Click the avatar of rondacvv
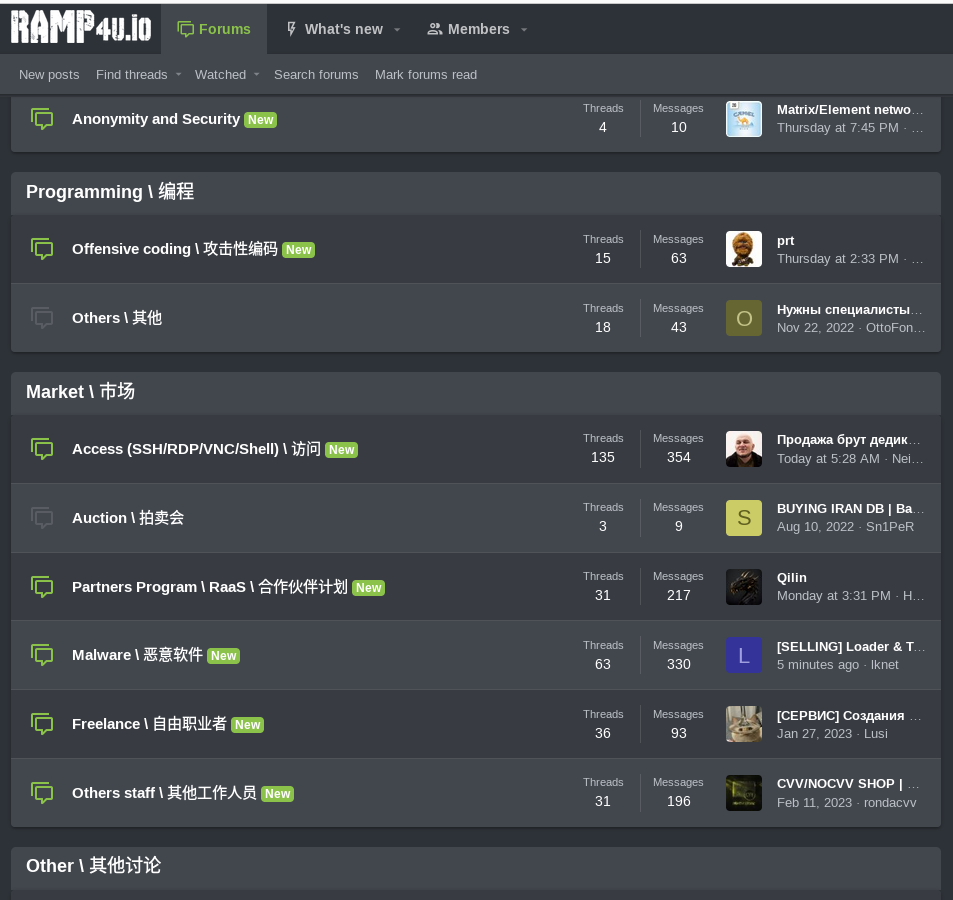The height and width of the screenshot is (900, 953). click(x=744, y=793)
